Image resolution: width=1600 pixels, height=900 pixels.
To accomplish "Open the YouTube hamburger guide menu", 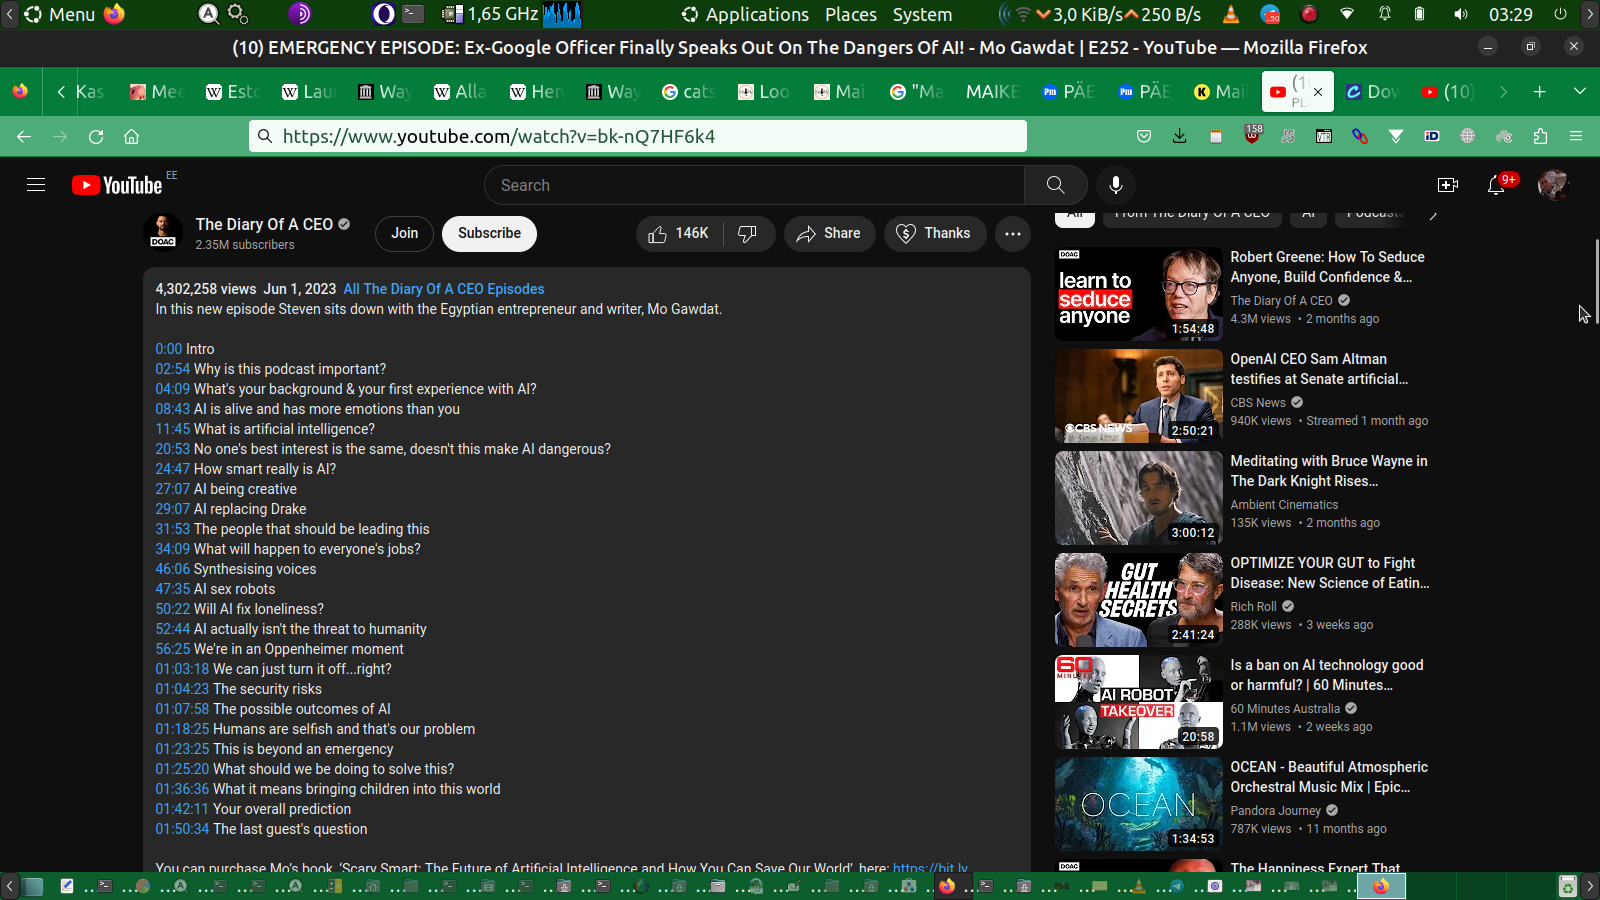I will point(36,185).
